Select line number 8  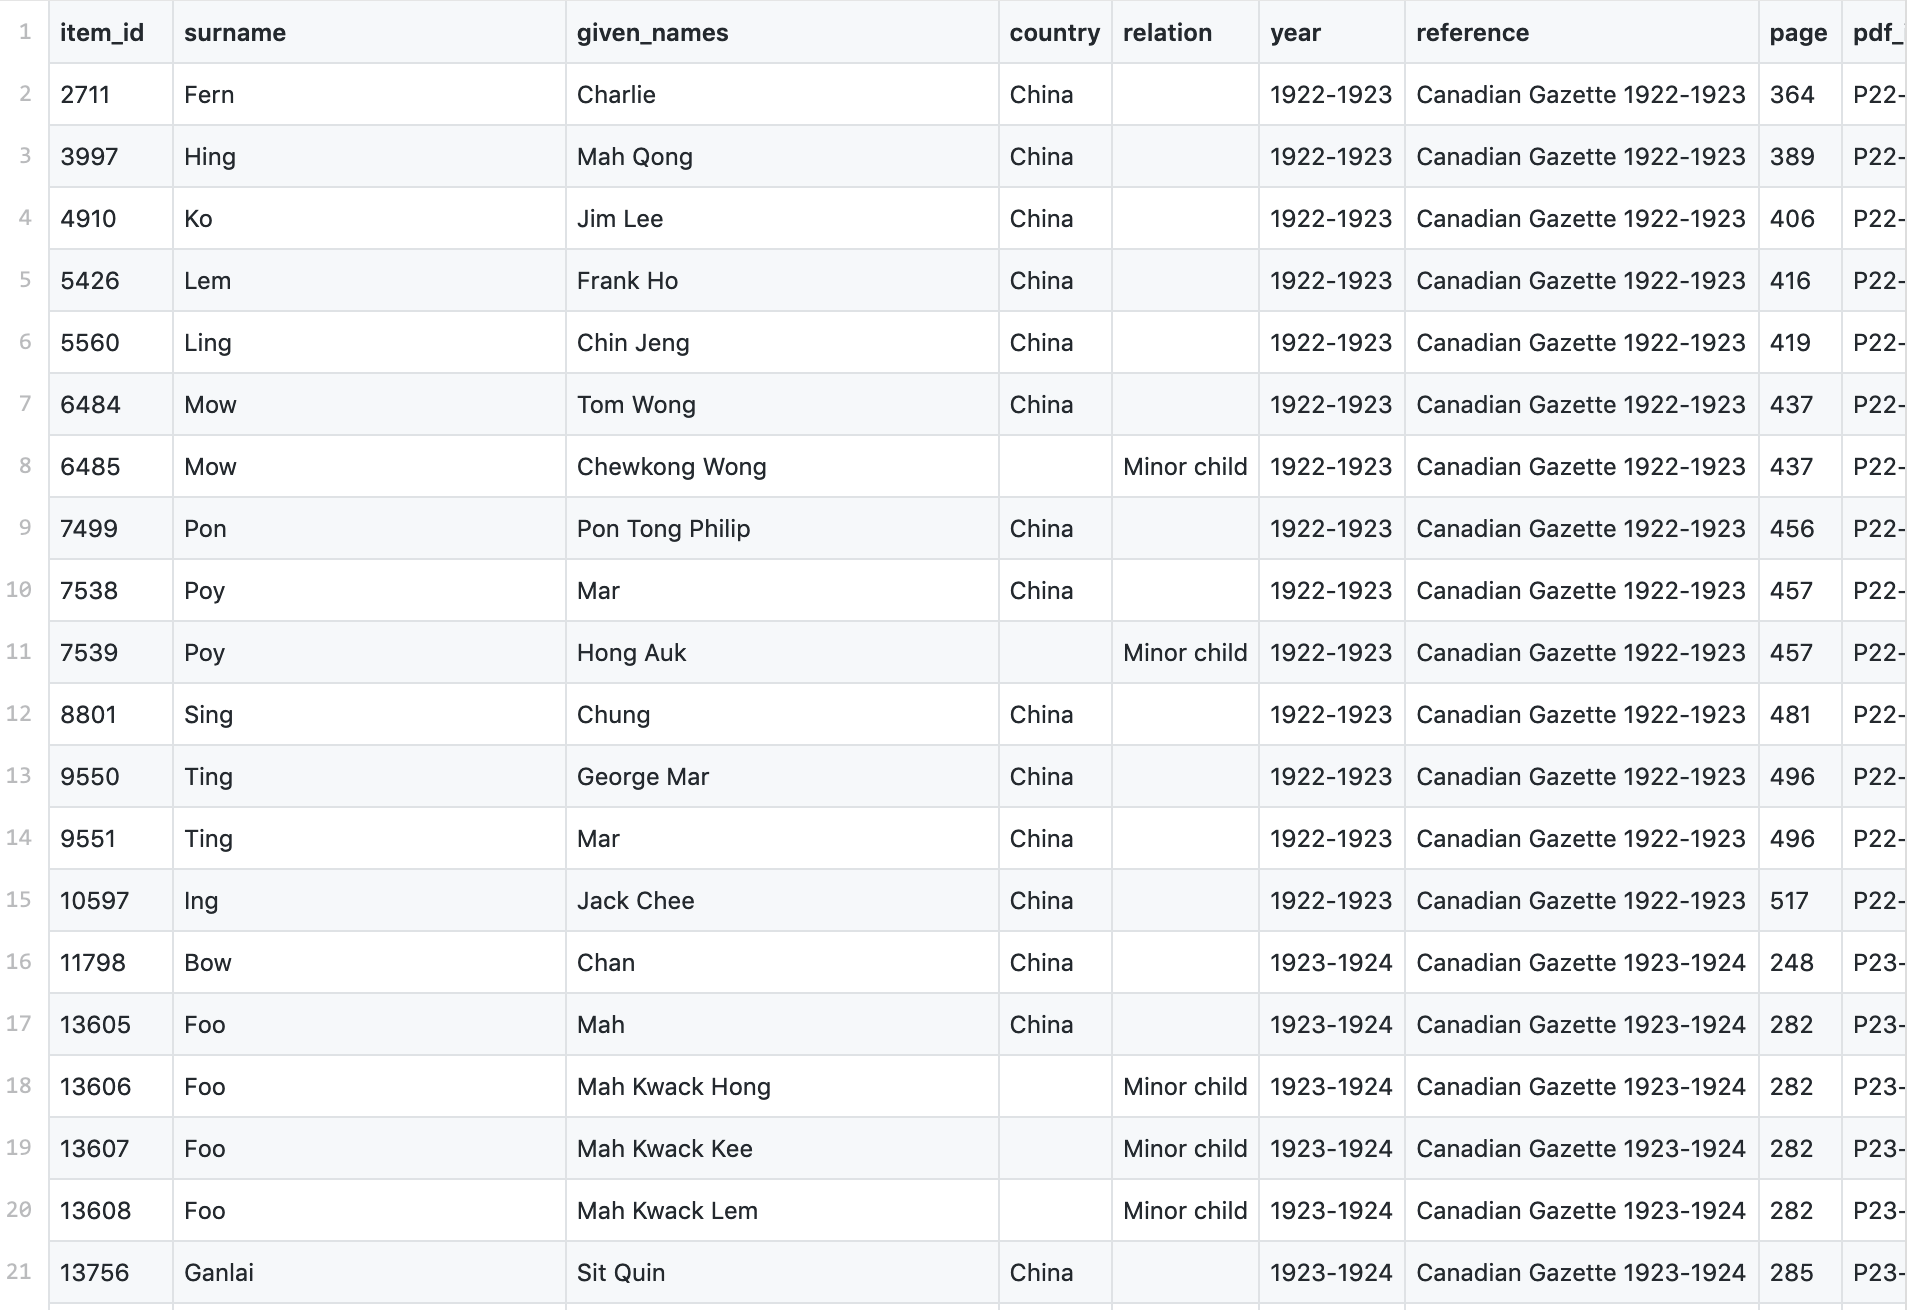[x=25, y=466]
